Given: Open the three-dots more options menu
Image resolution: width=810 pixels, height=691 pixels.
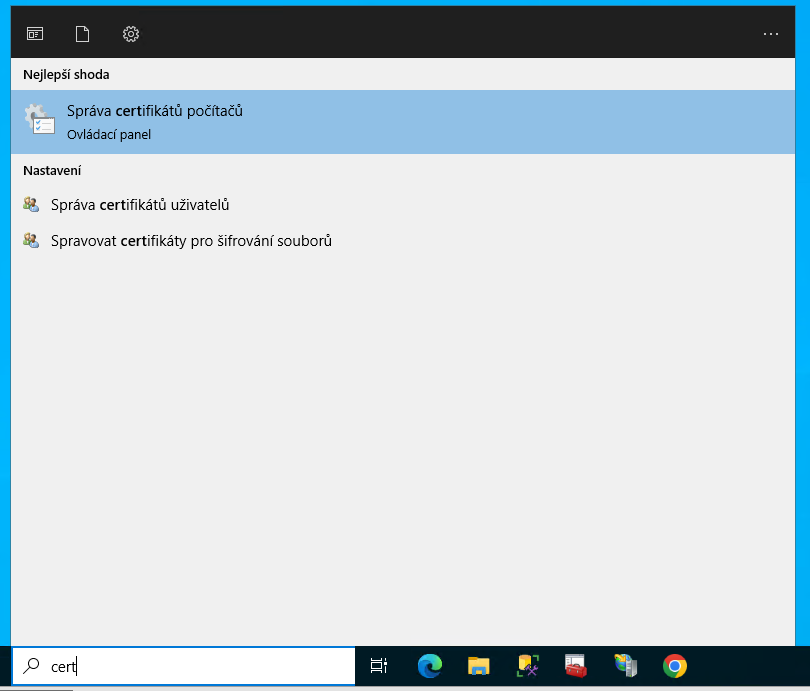Looking at the screenshot, I should [x=770, y=34].
